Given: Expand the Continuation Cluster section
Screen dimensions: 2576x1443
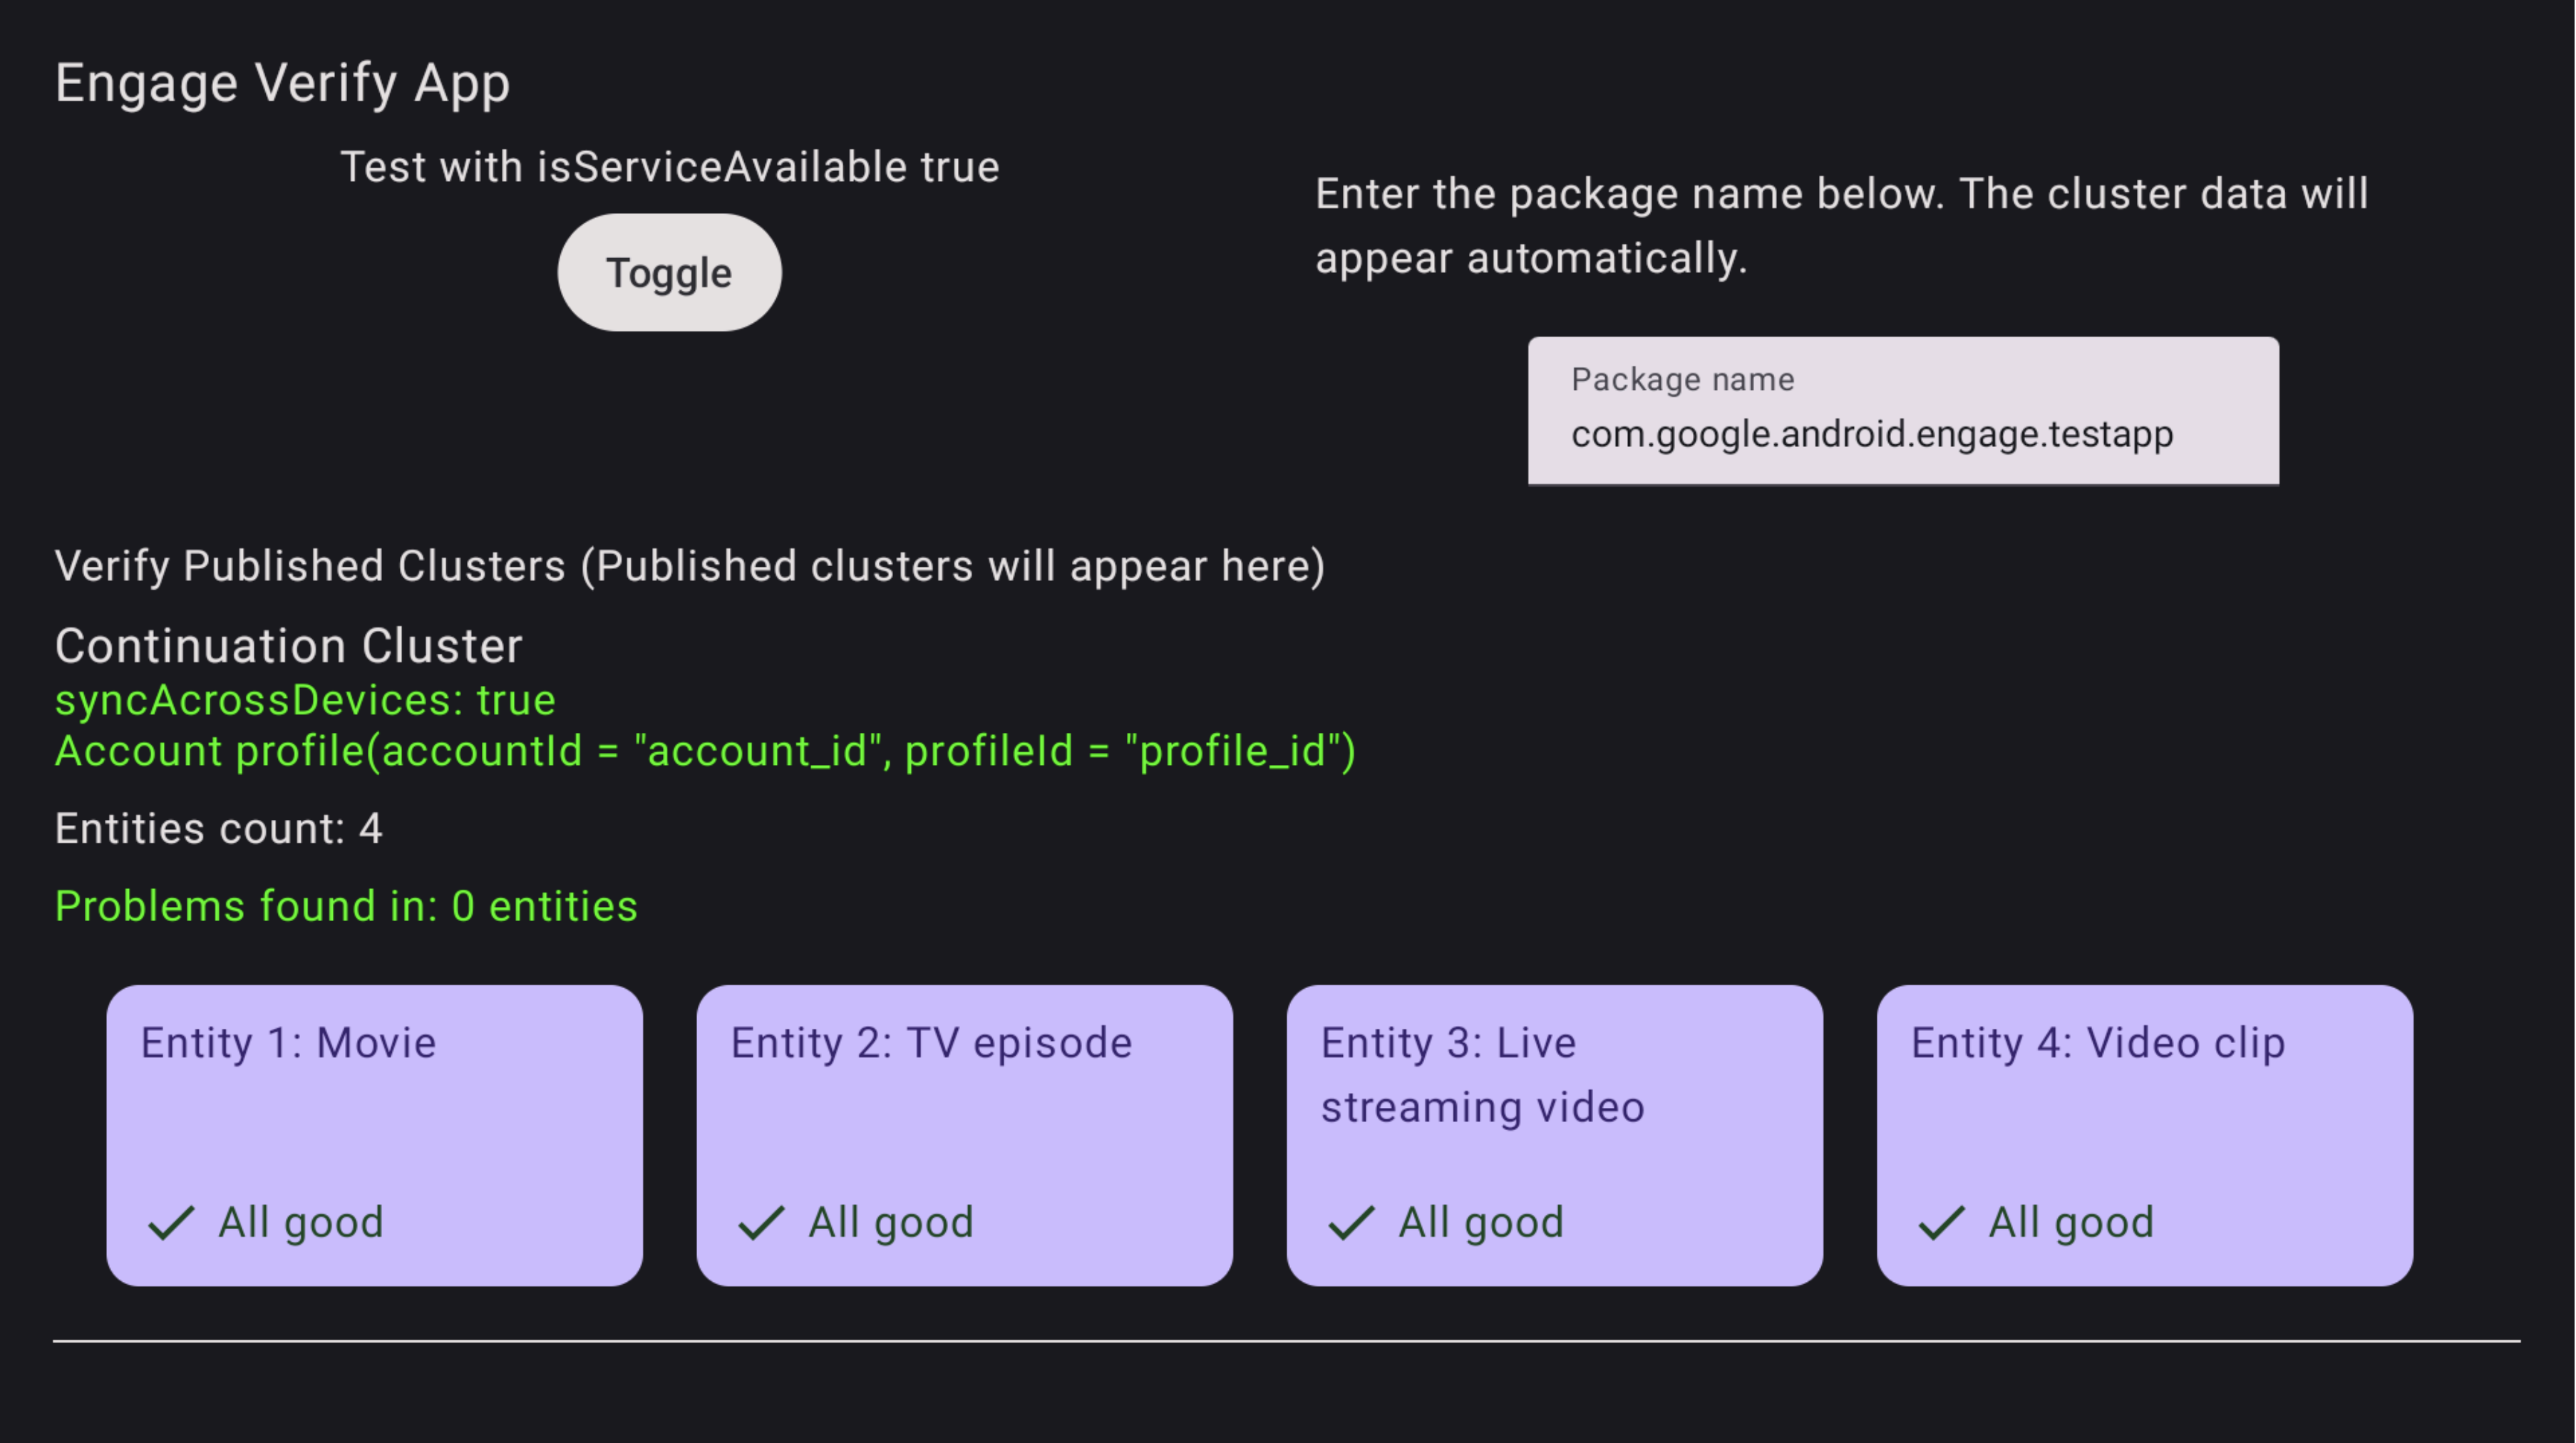Looking at the screenshot, I should coord(288,645).
